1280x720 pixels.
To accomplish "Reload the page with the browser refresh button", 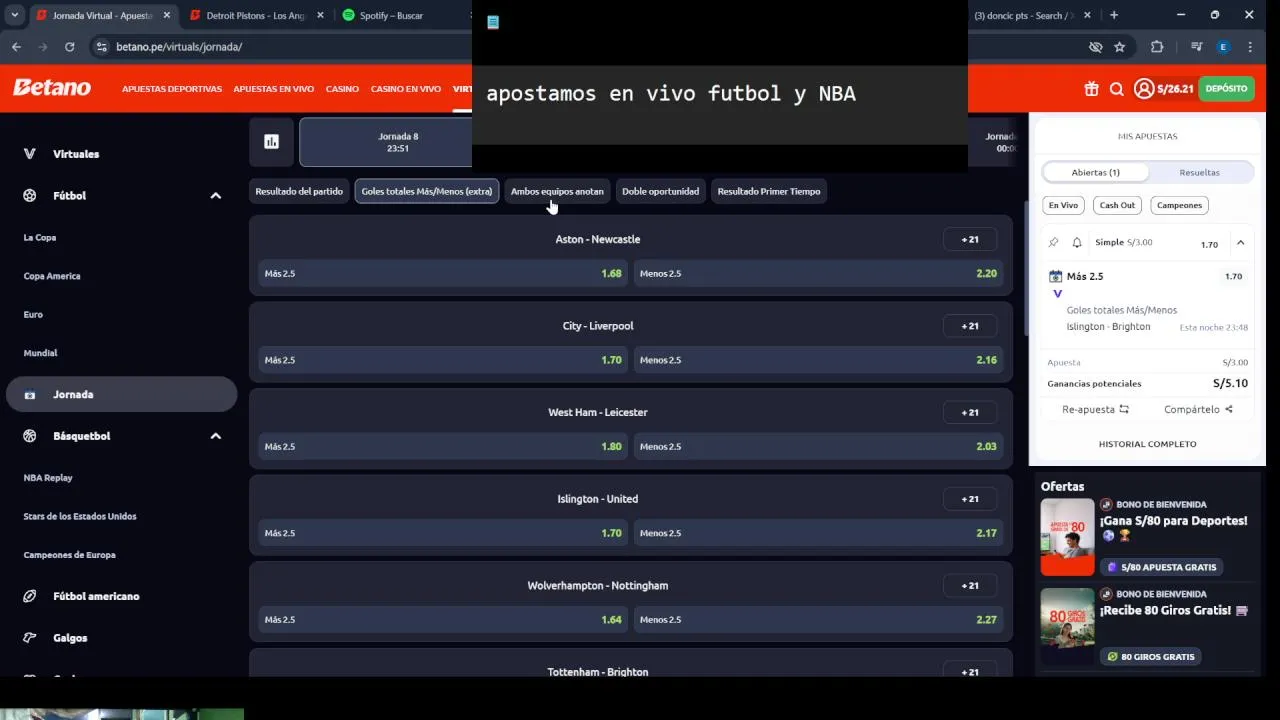I will click(69, 47).
